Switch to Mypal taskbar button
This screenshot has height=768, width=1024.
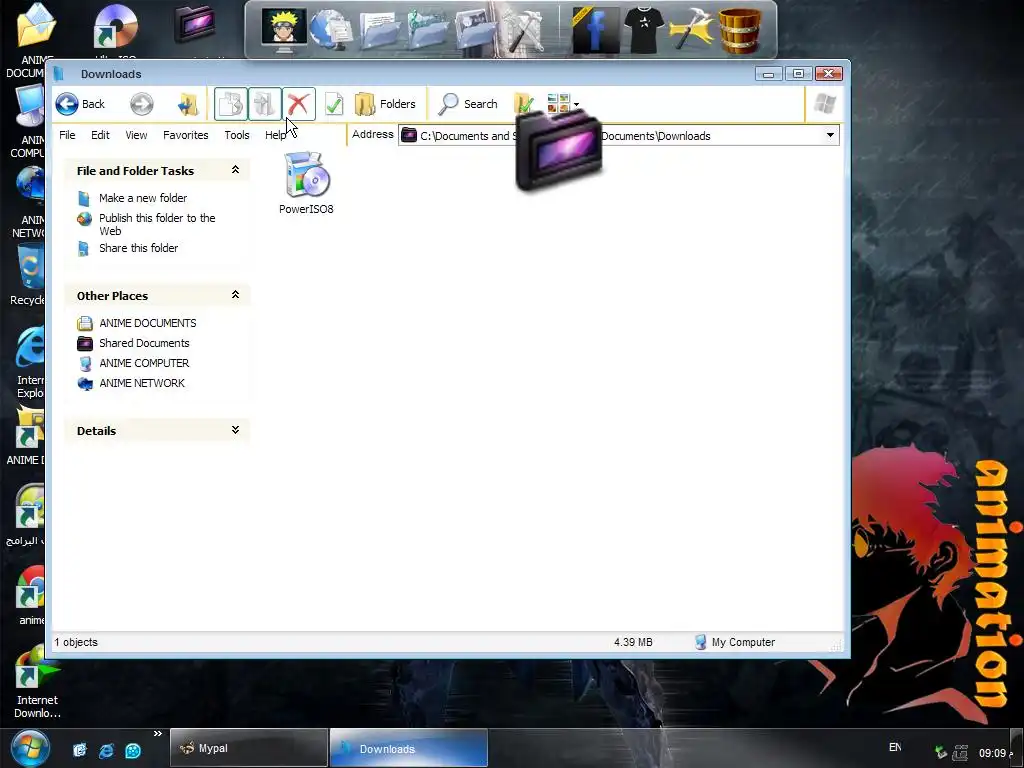(x=249, y=748)
